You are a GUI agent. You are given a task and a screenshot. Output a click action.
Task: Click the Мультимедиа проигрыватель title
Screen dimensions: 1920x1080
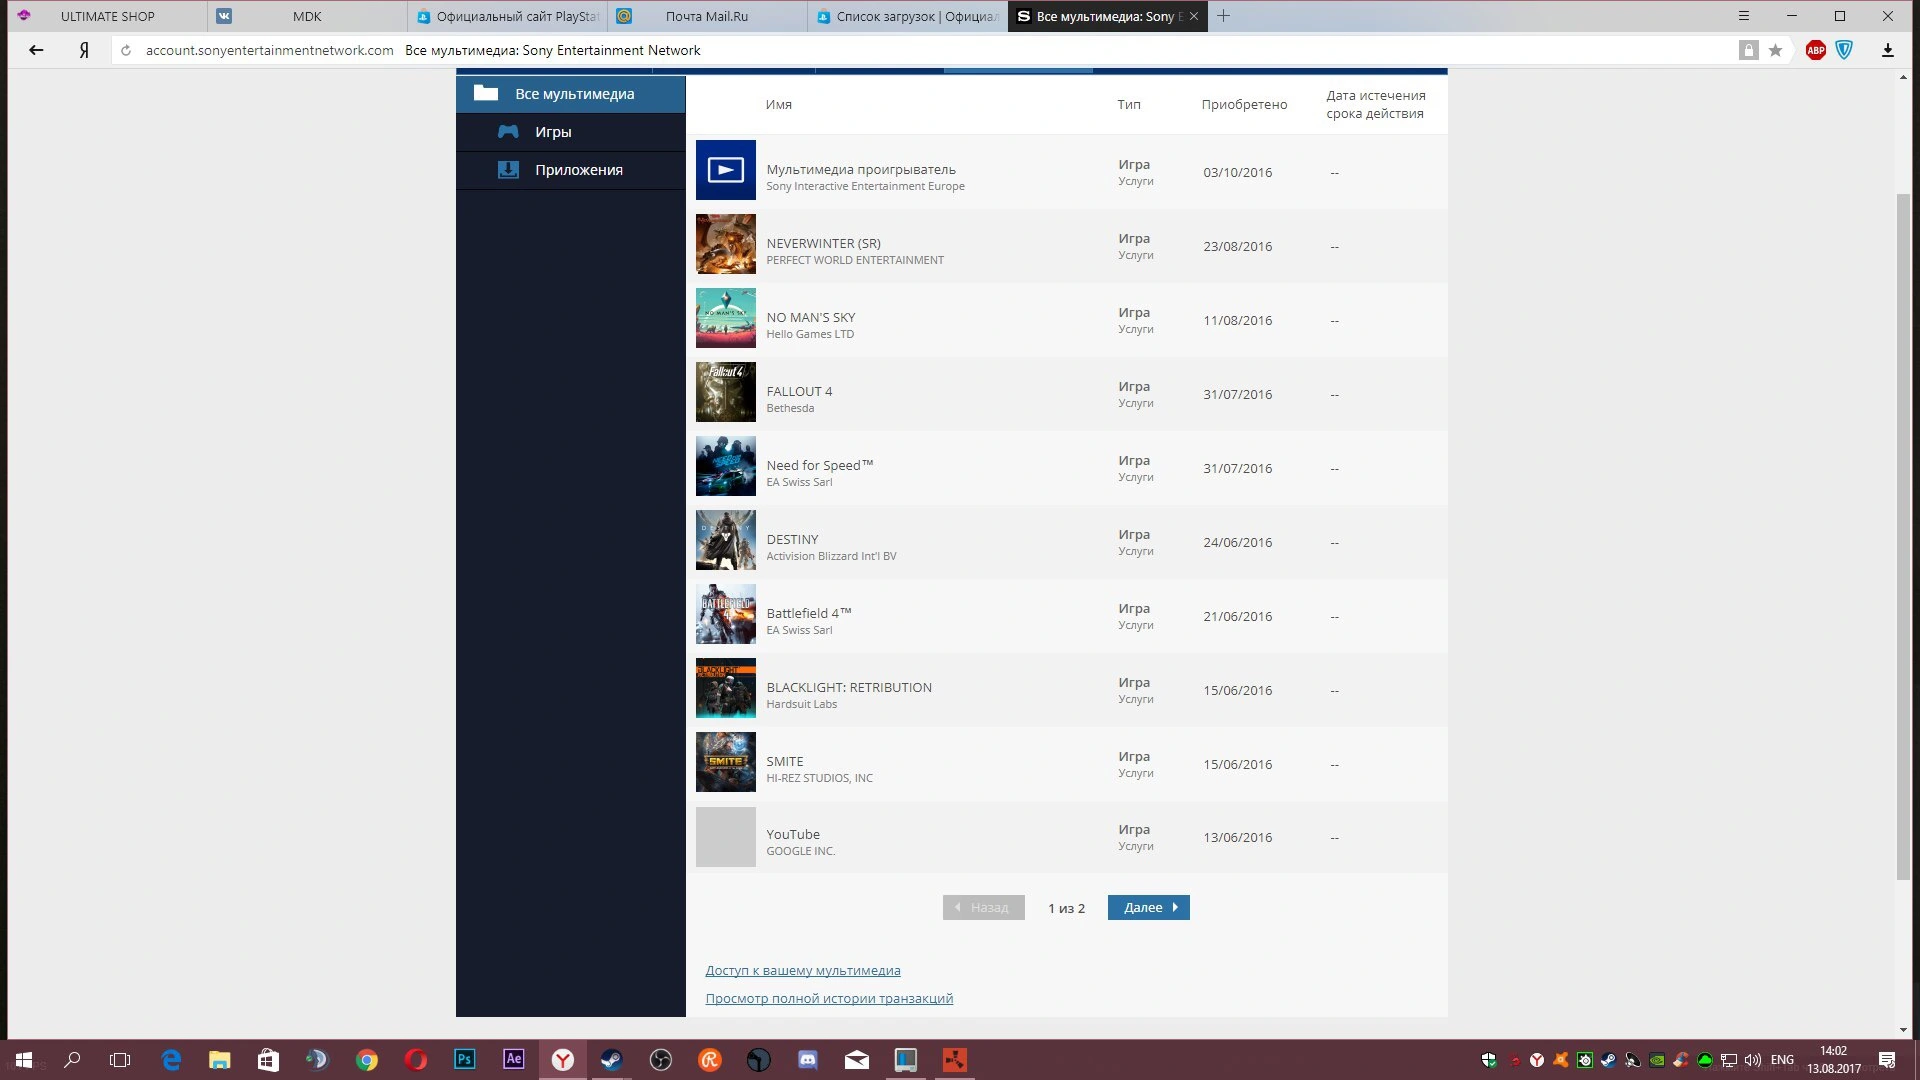coord(861,169)
